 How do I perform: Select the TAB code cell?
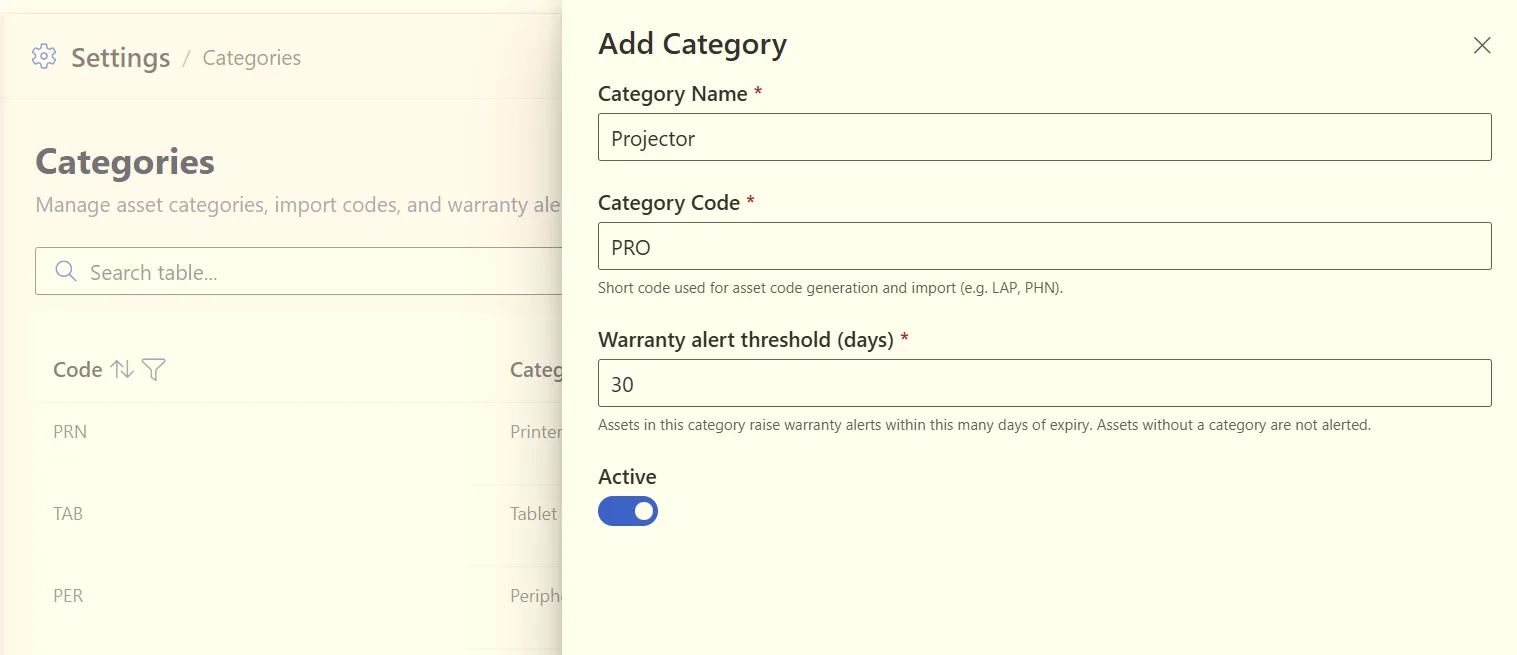pyautogui.click(x=68, y=514)
